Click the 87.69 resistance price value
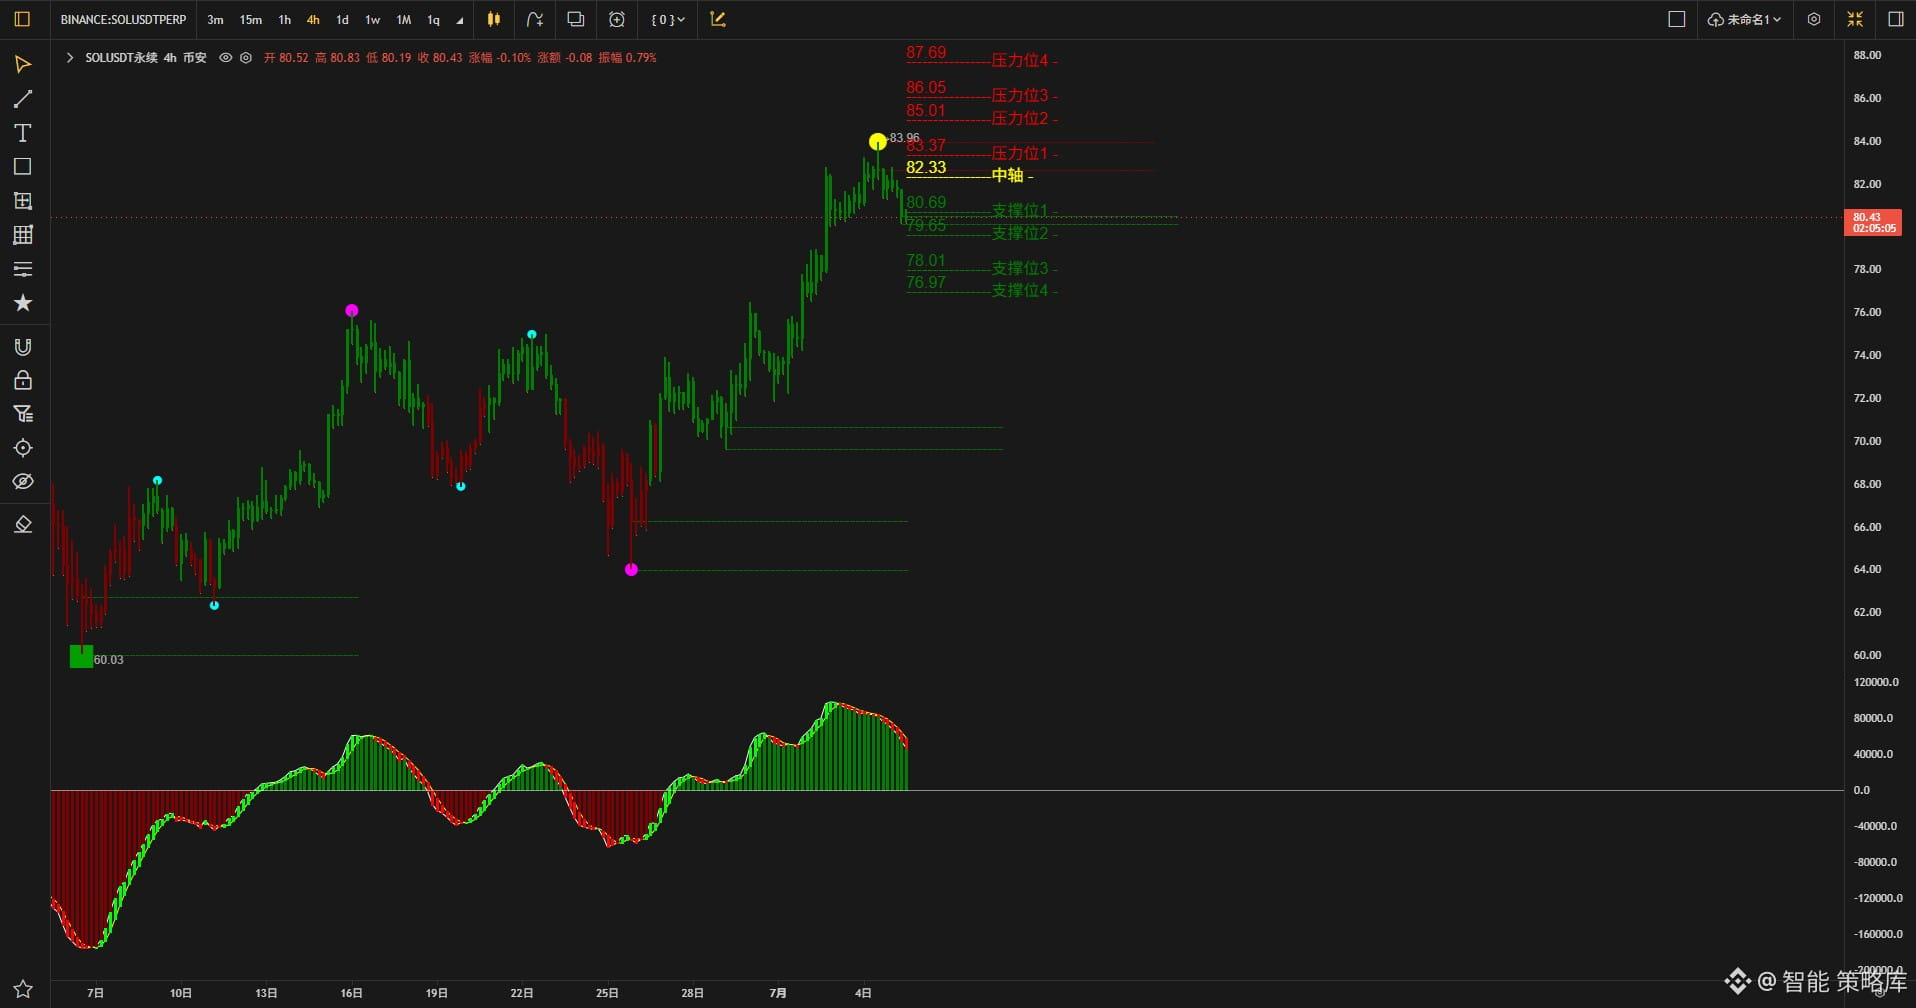This screenshot has height=1008, width=1916. point(926,53)
